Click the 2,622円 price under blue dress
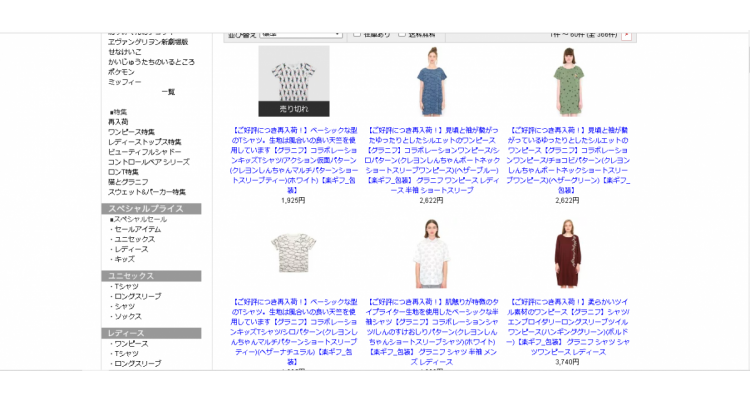 [431, 201]
